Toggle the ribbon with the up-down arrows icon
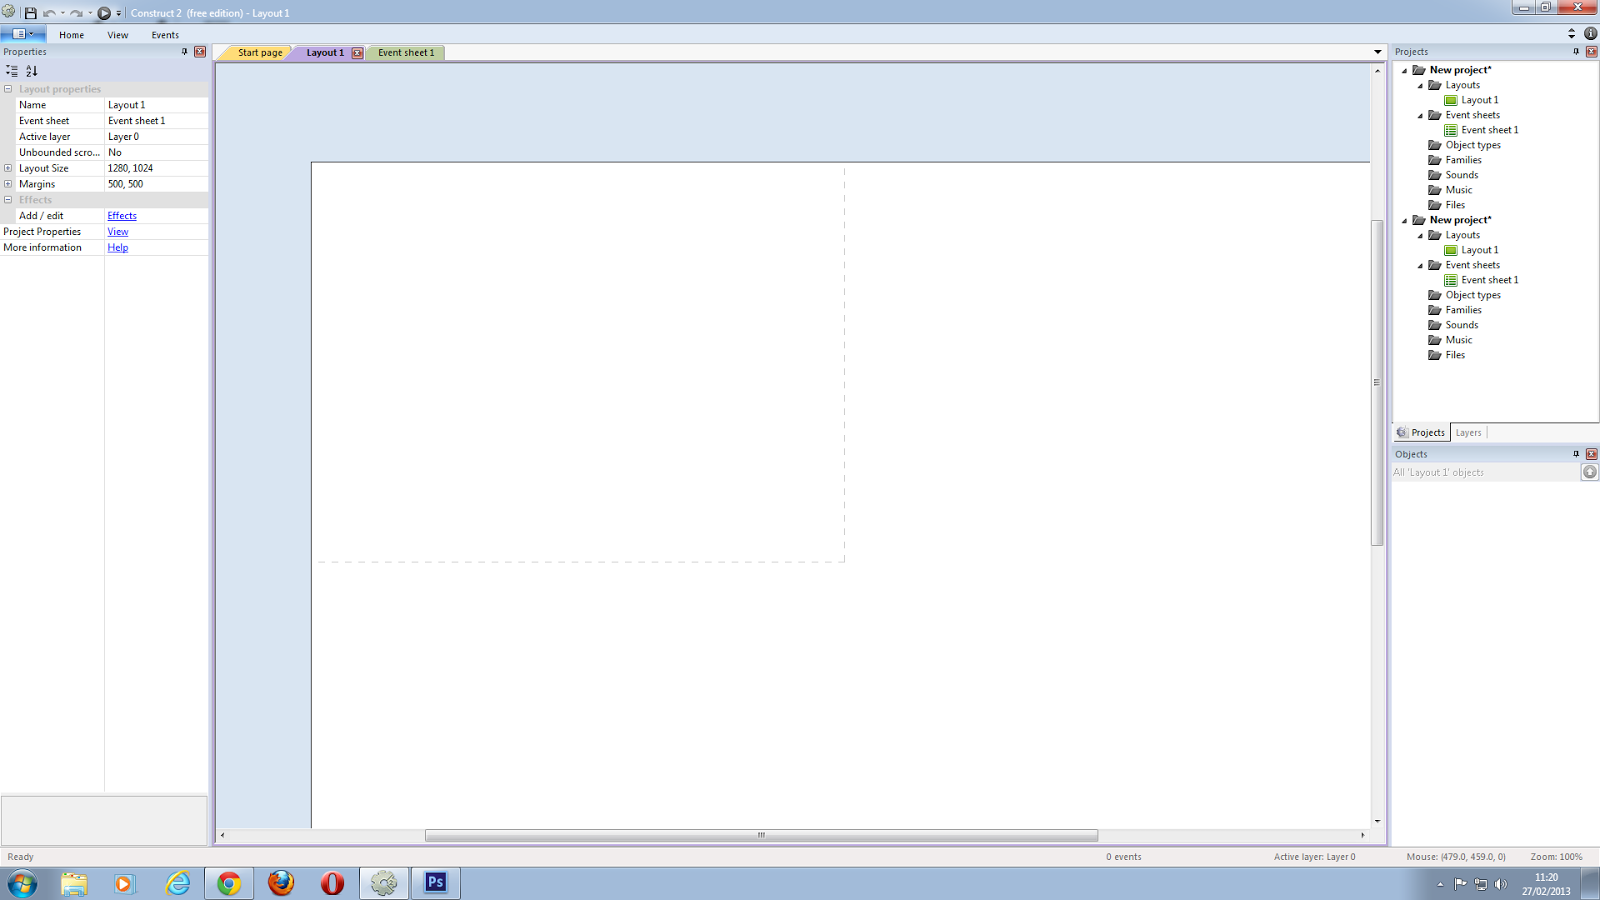Screen dimensions: 1600x900 pyautogui.click(x=1572, y=33)
